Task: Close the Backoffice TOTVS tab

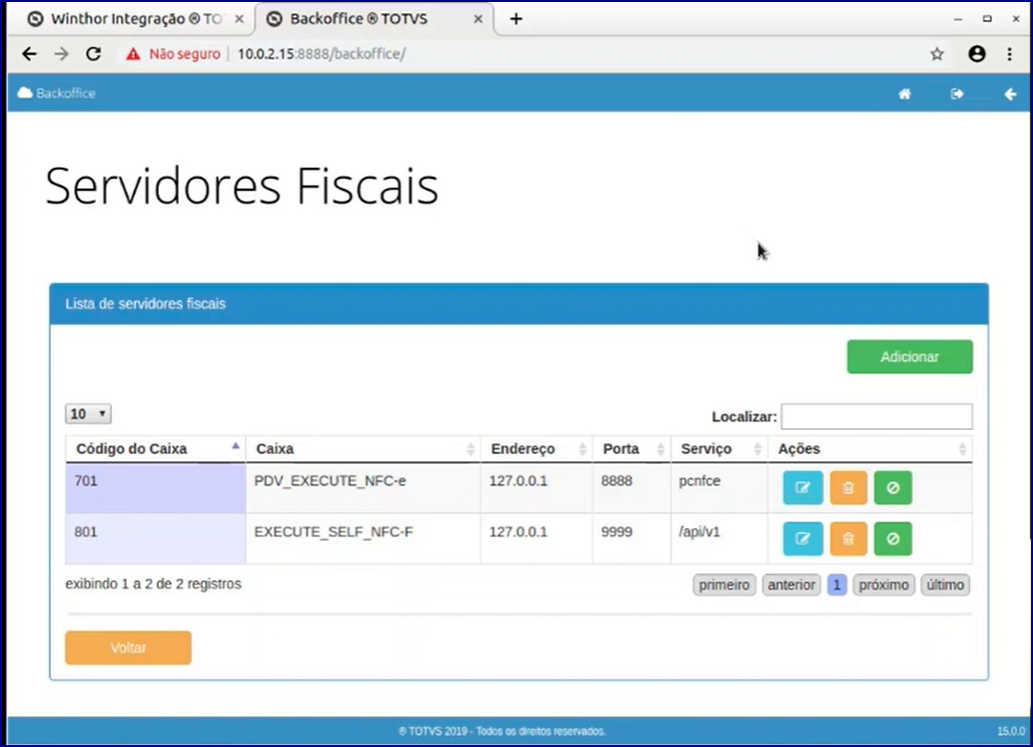Action: point(478,19)
